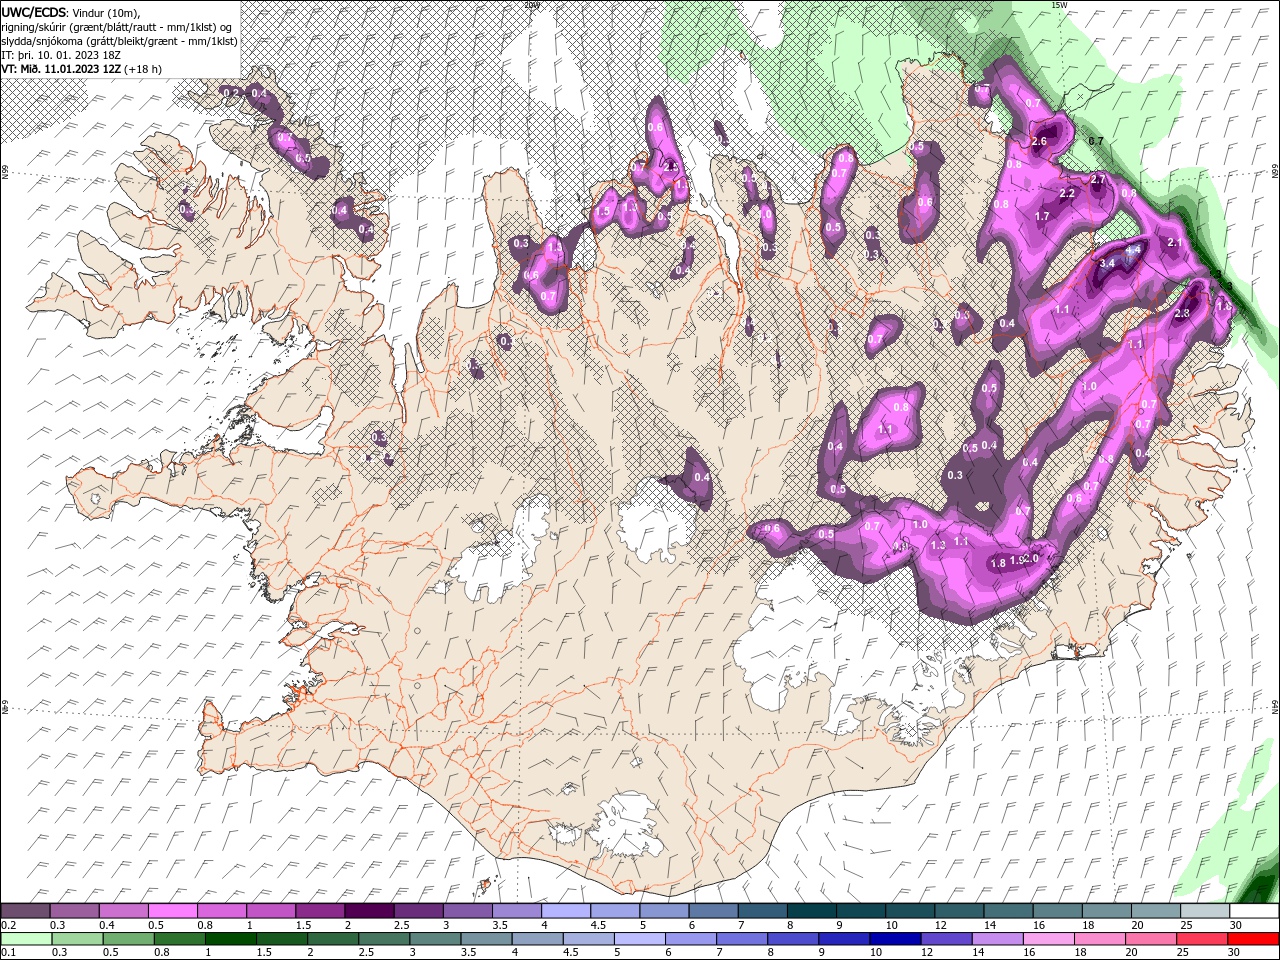Click the 2.6 snowfall value in northeast
Screen dimensions: 1280x960
1039,141
